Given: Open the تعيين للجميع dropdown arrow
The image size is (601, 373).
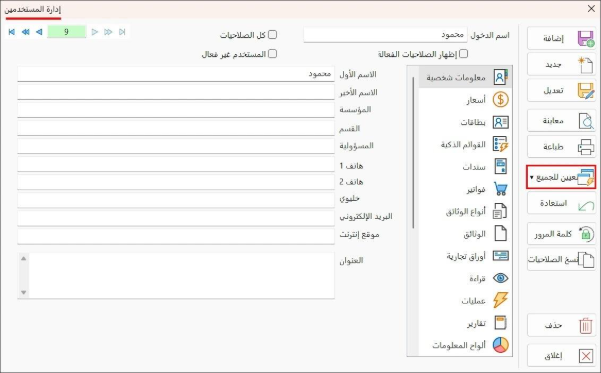Looking at the screenshot, I should click(x=532, y=177).
